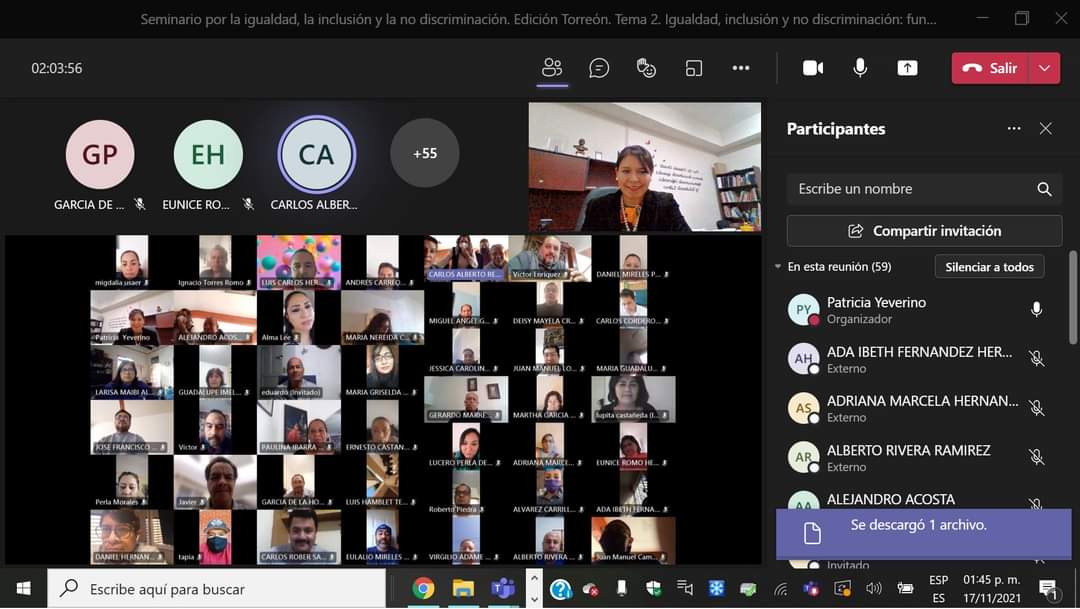Close the Participantes panel
The width and height of the screenshot is (1080, 609).
(x=1045, y=129)
